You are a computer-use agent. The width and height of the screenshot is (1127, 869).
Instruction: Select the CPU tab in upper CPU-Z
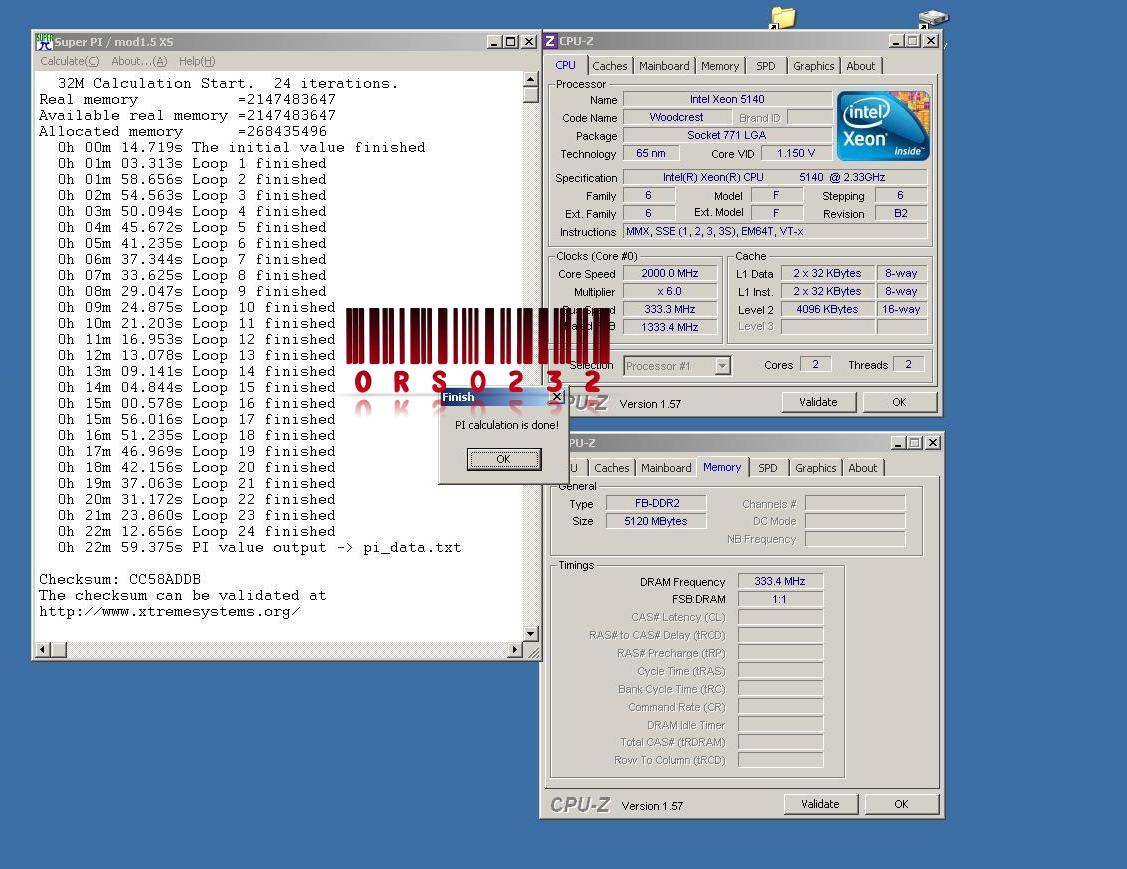pos(566,65)
